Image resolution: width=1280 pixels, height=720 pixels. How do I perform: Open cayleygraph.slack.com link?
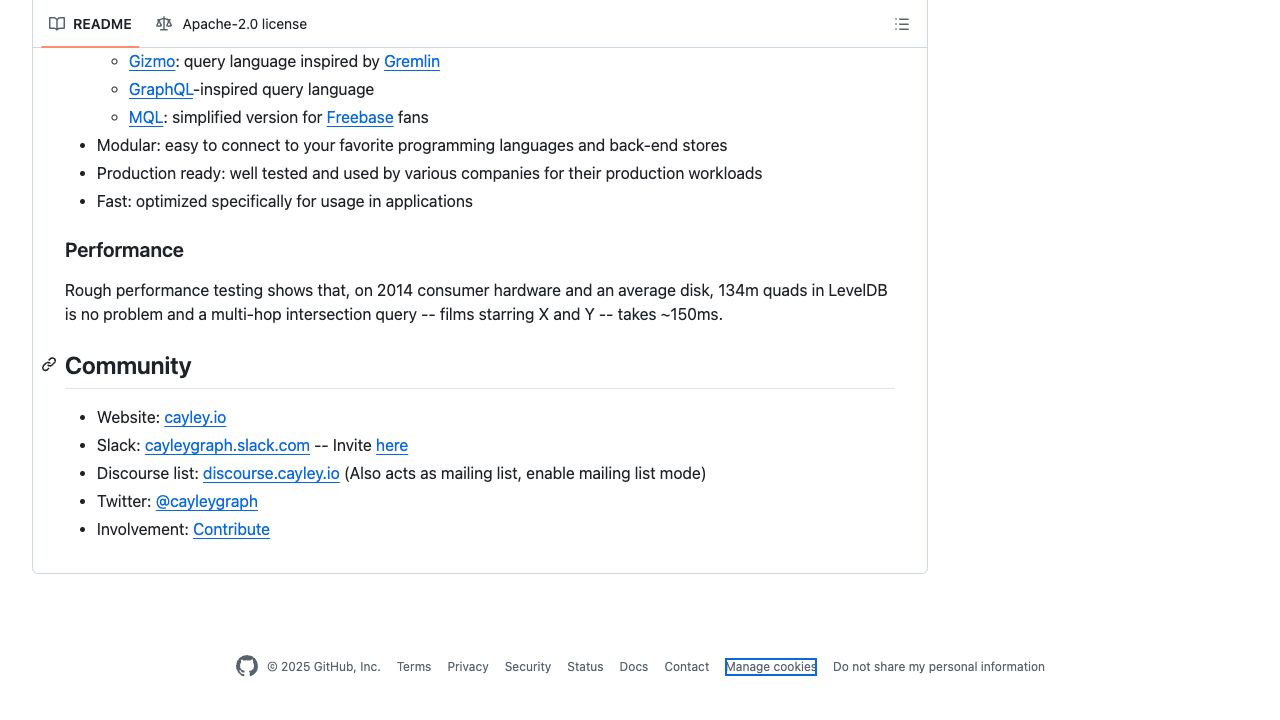pyautogui.click(x=227, y=446)
